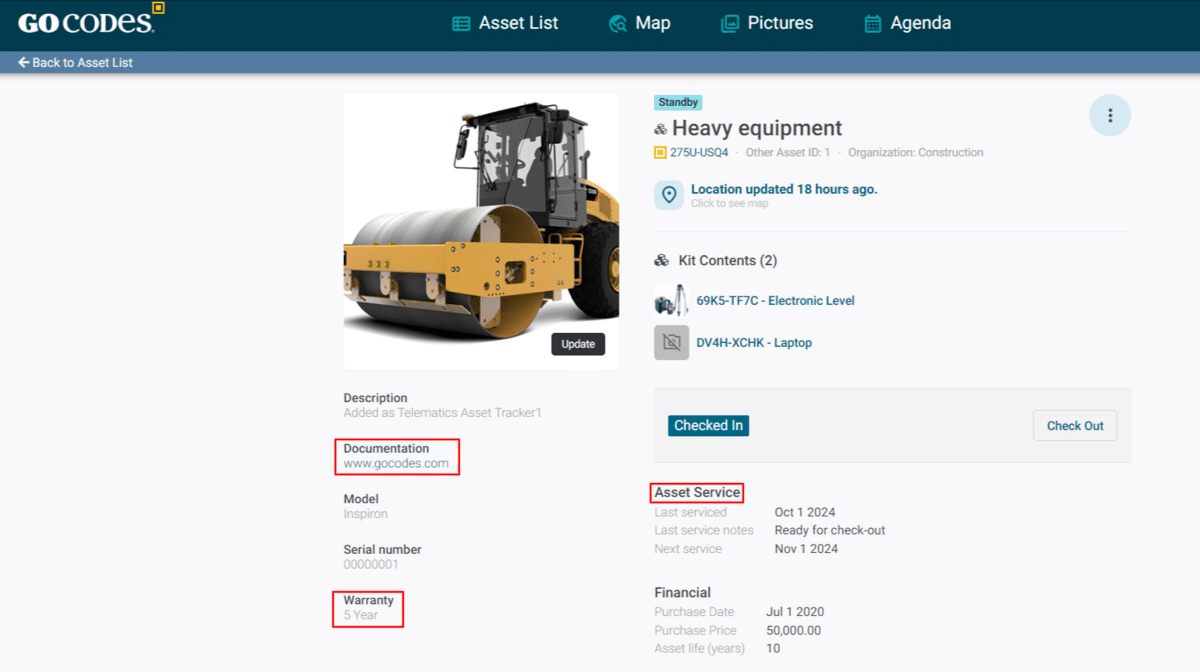
Task: Click the Asset List grid icon
Action: click(461, 24)
